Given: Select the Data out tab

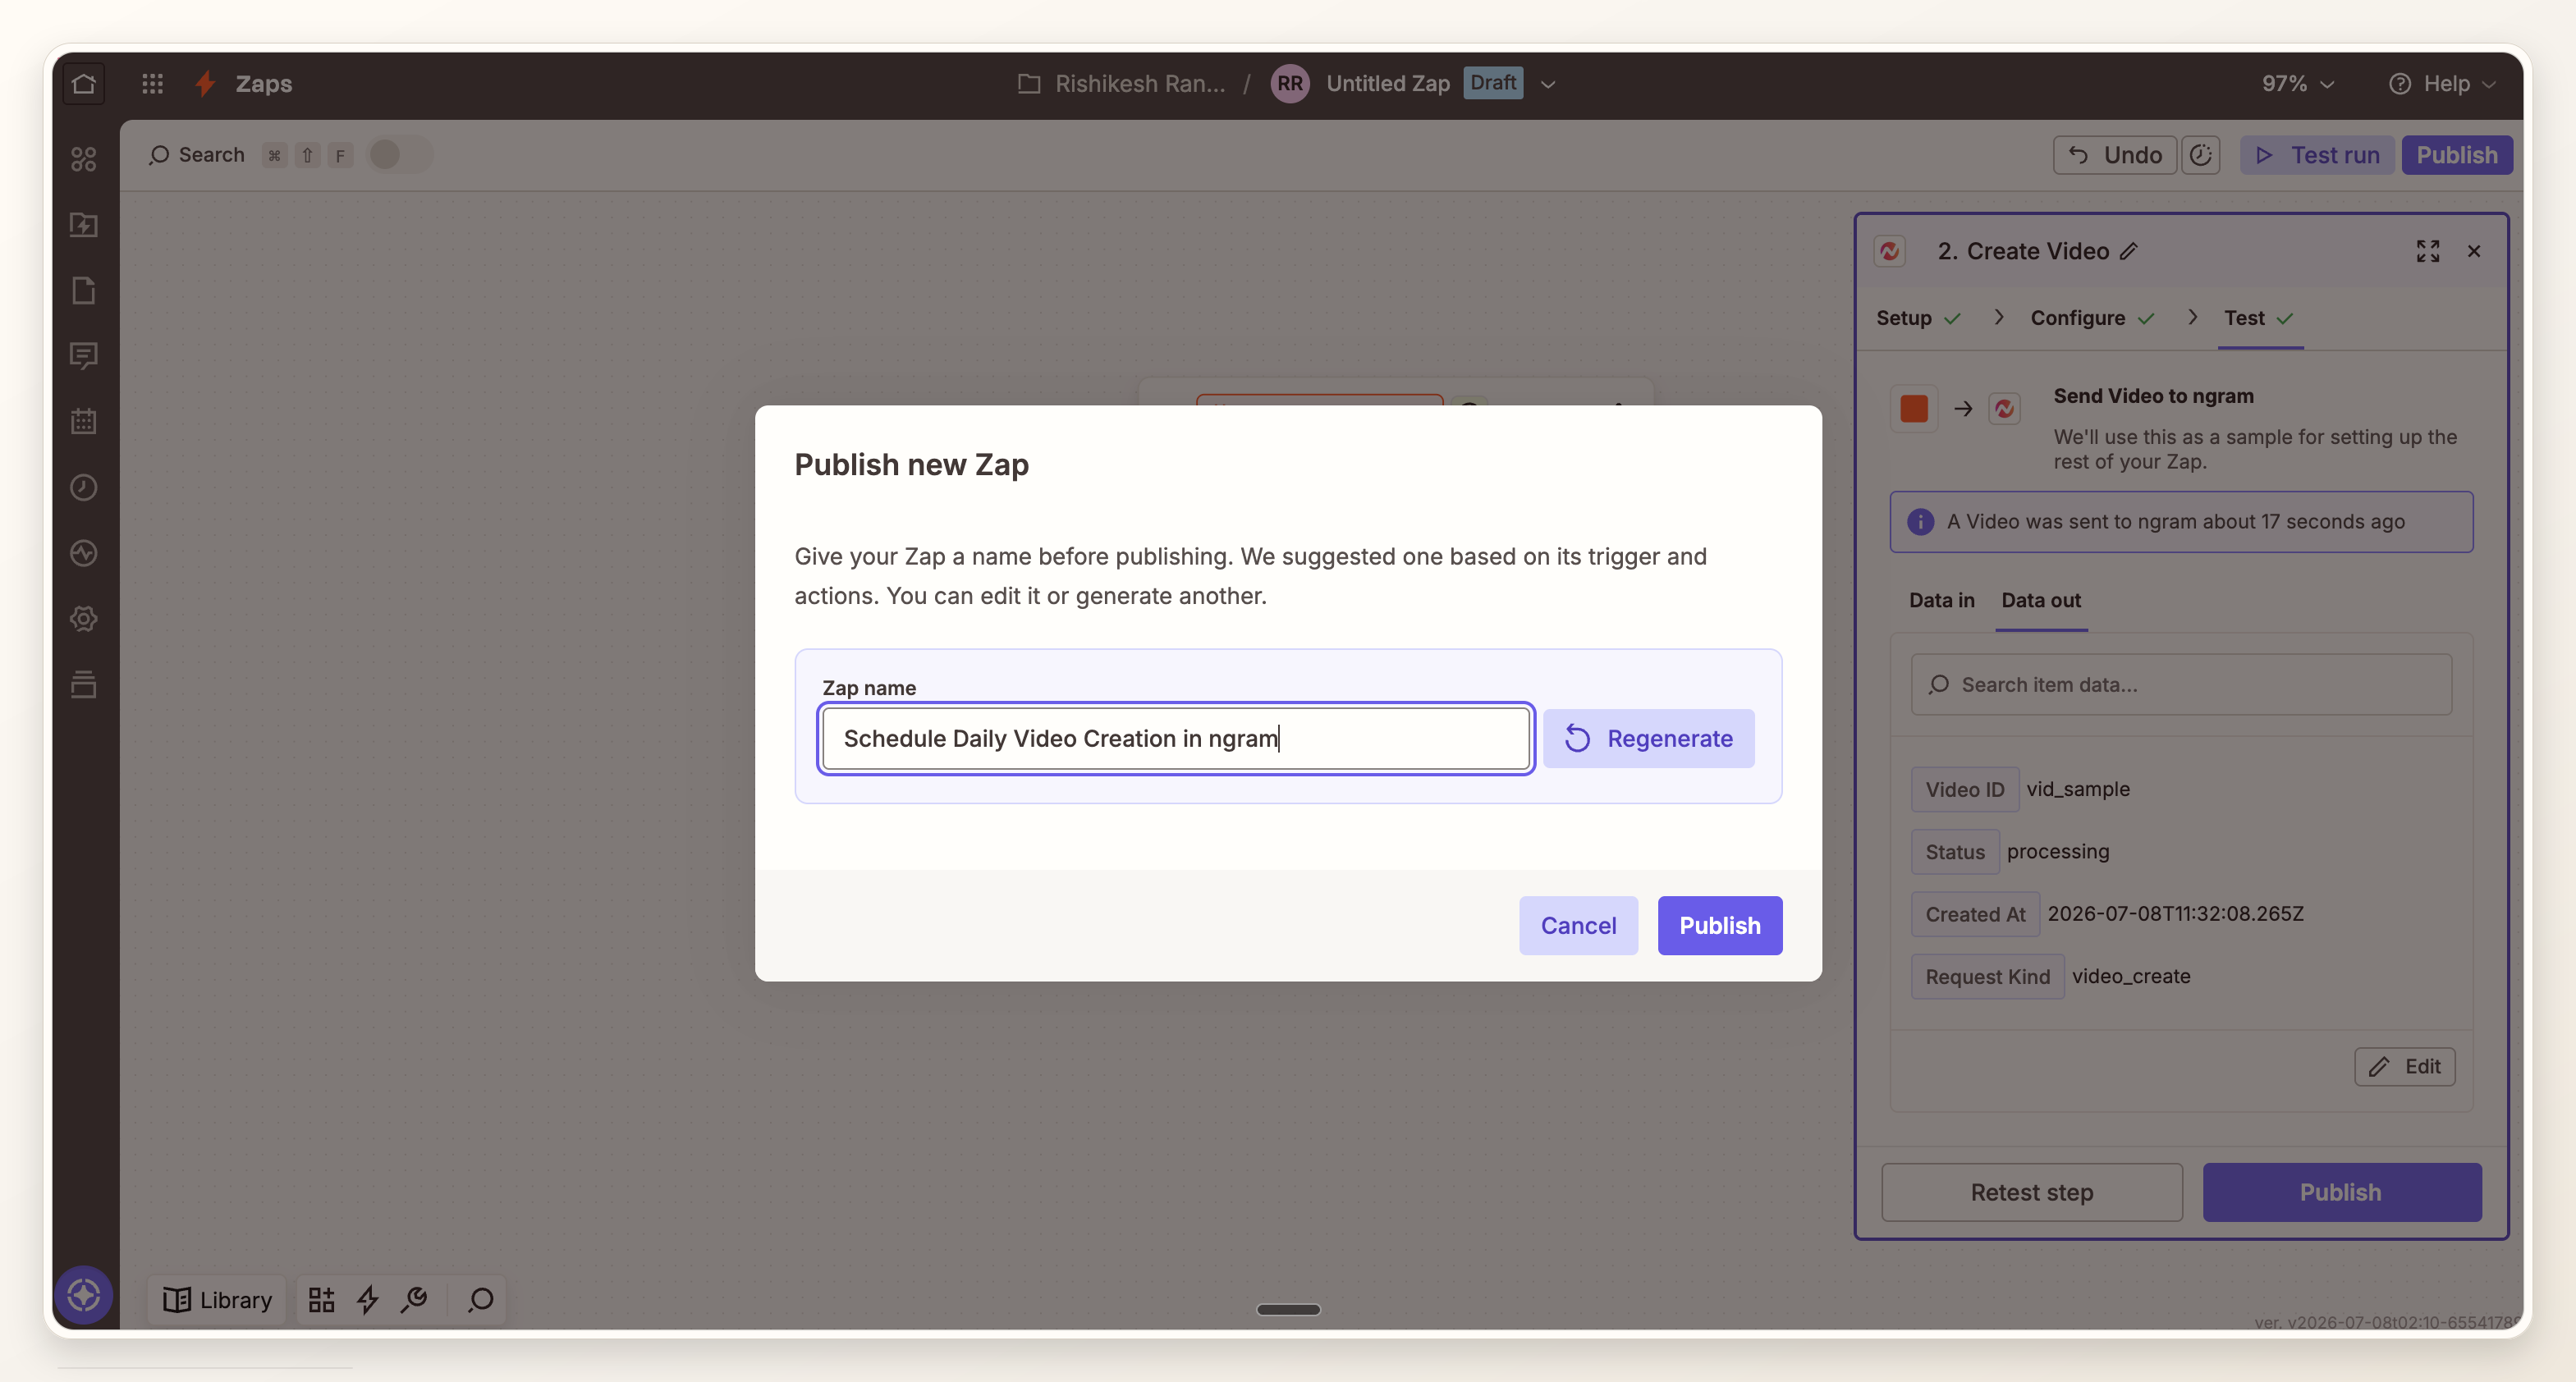Looking at the screenshot, I should coord(2040,600).
